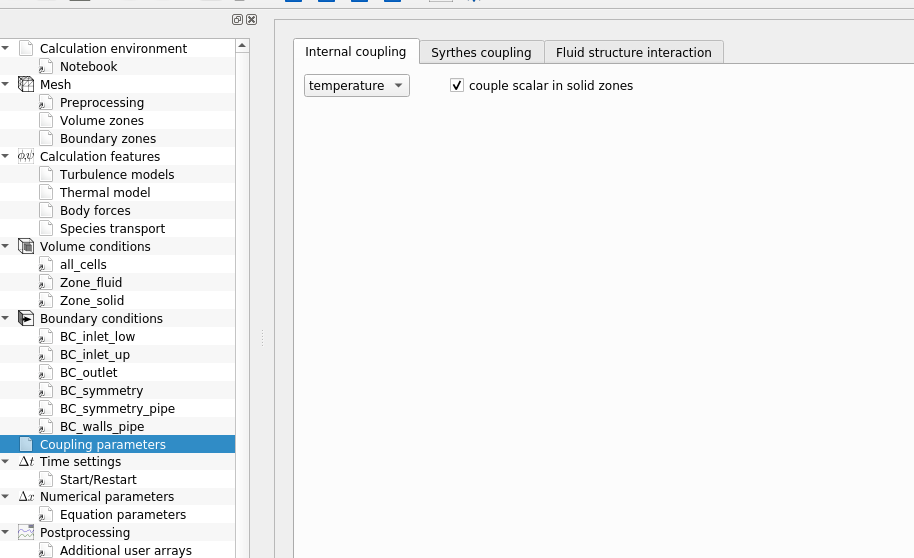
Task: Open the Fluid structure interaction tab
Action: coord(633,52)
